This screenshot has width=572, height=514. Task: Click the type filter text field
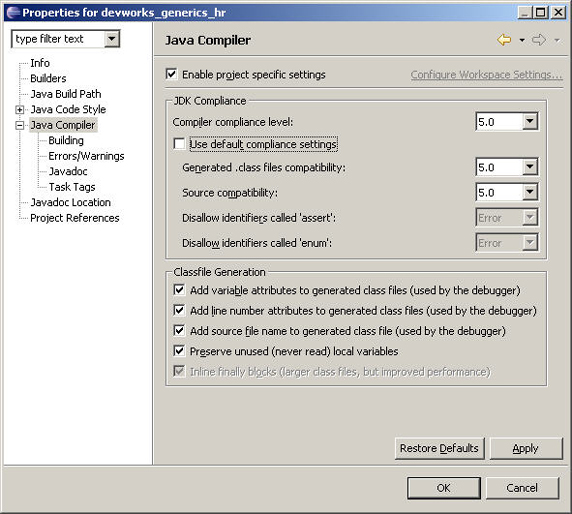click(59, 39)
